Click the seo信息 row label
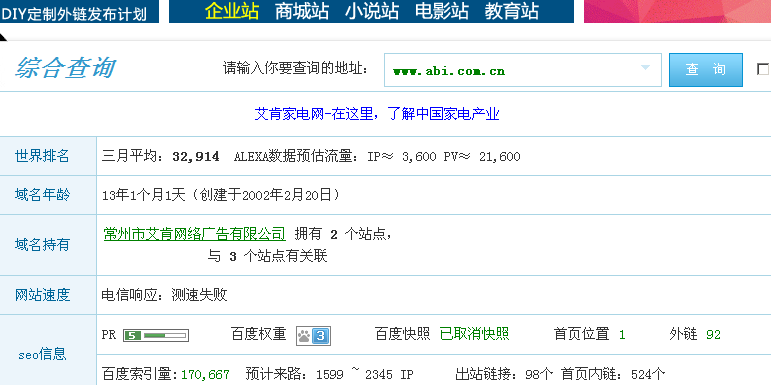This screenshot has width=771, height=385. pyautogui.click(x=42, y=355)
